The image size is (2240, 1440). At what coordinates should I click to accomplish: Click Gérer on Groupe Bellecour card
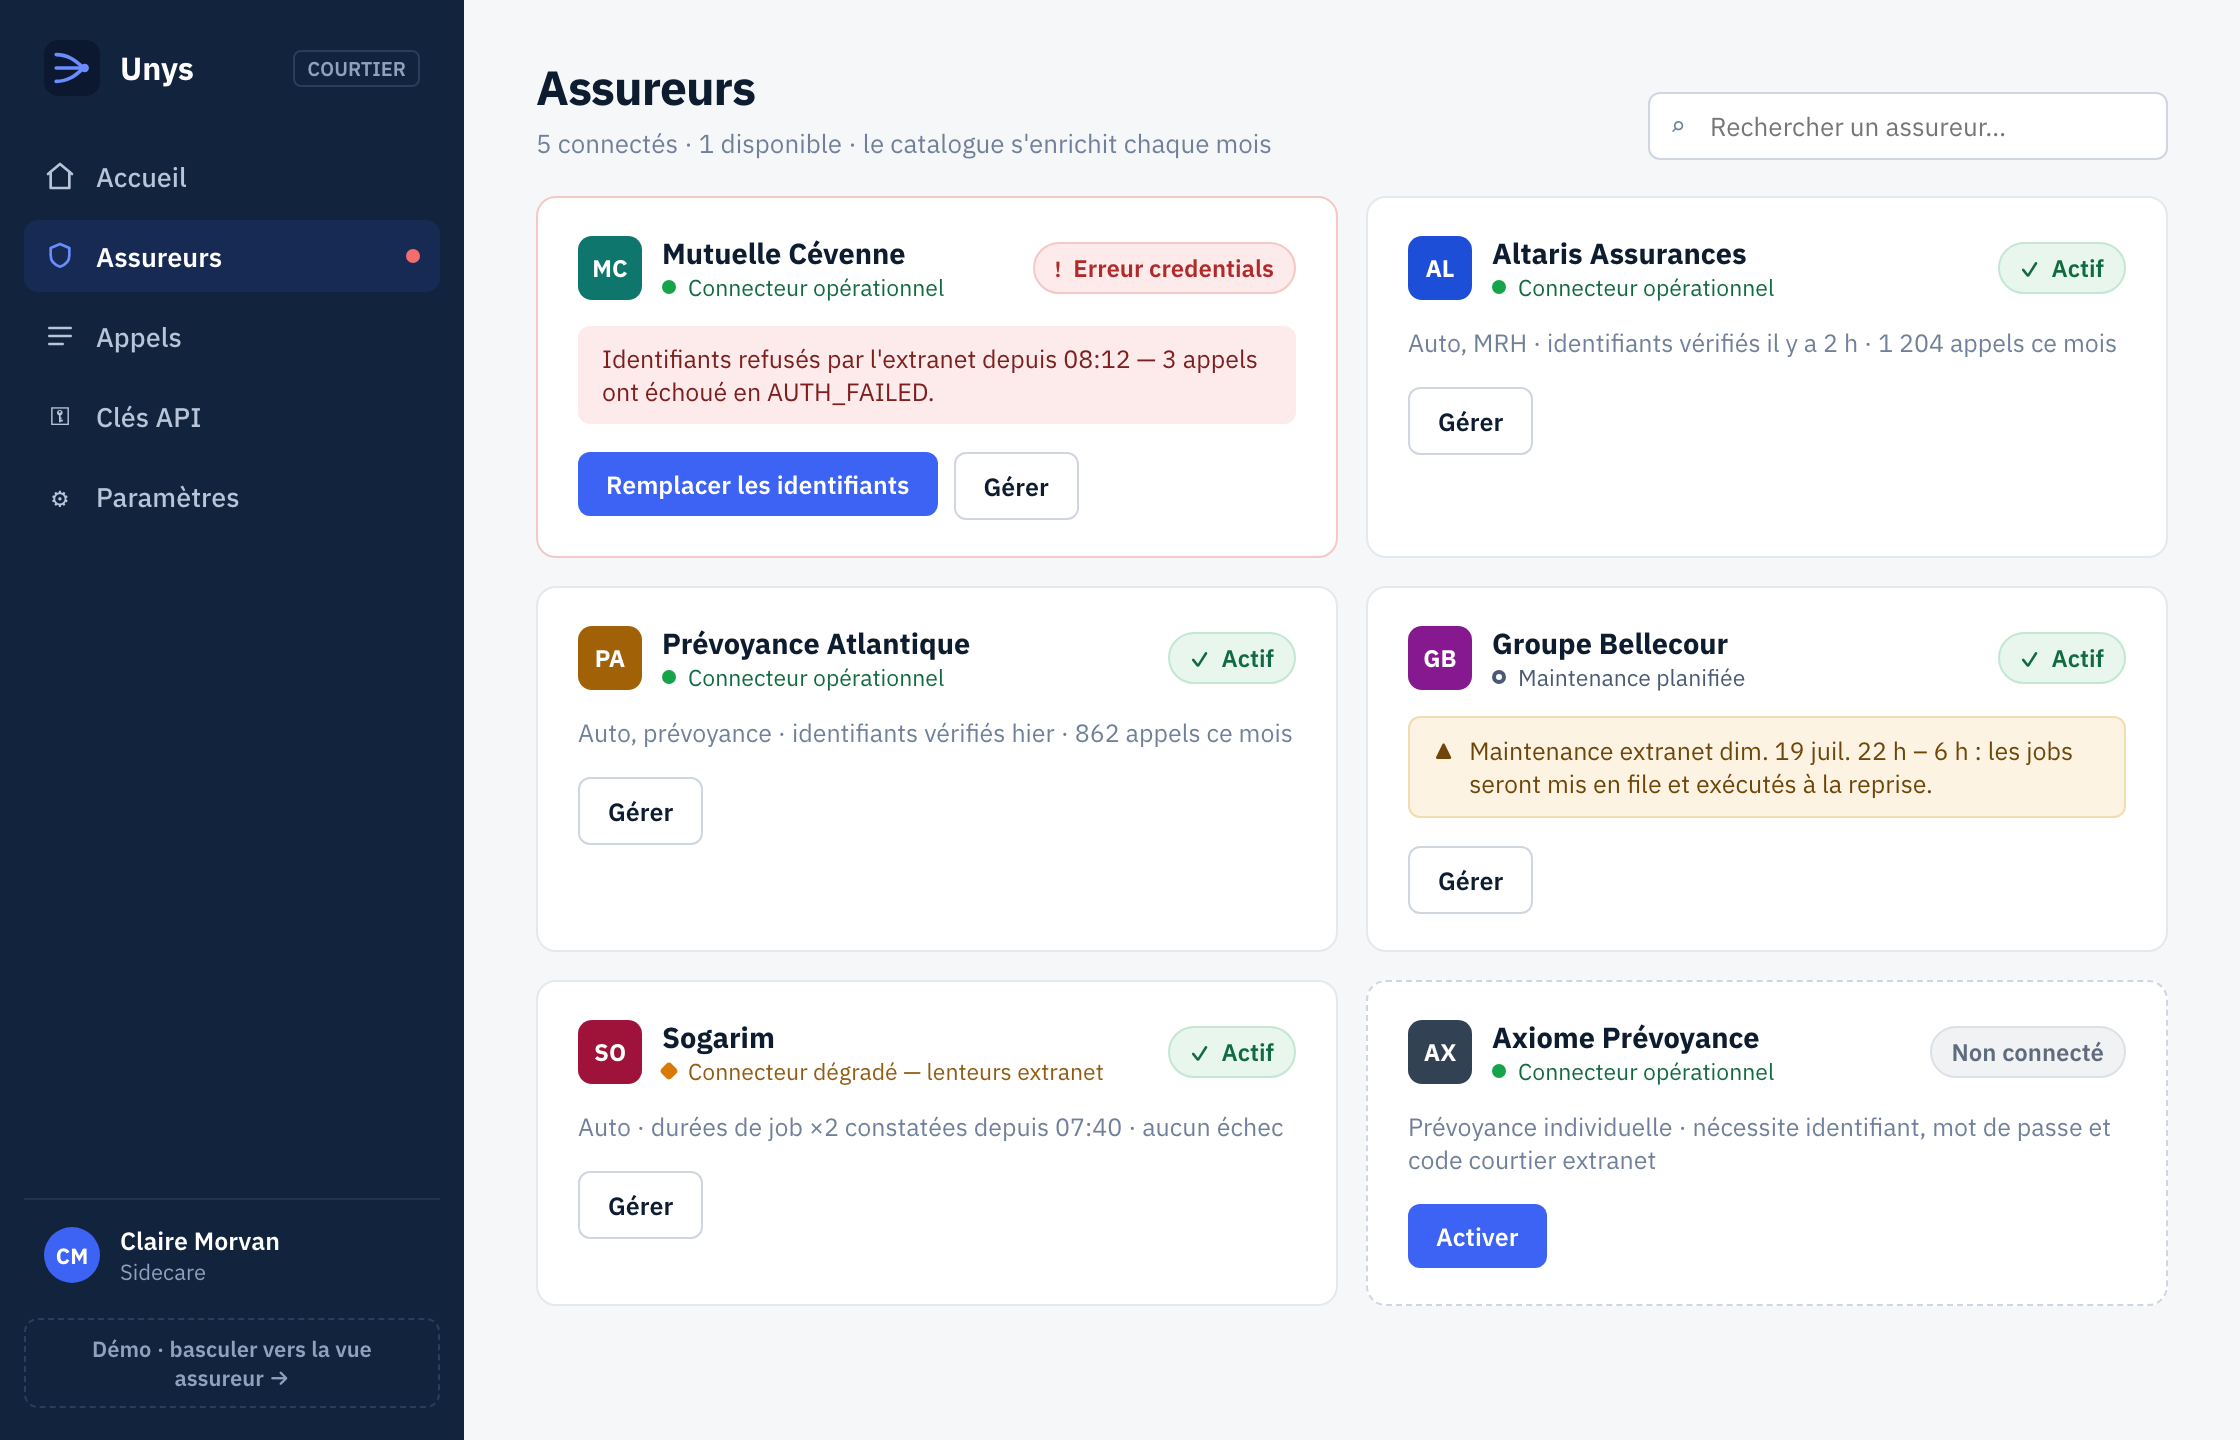pyautogui.click(x=1470, y=880)
